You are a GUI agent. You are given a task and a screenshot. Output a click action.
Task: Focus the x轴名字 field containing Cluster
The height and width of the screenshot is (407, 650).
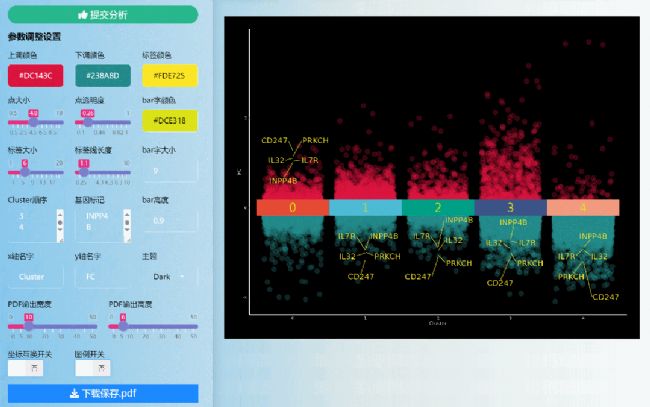coord(35,276)
